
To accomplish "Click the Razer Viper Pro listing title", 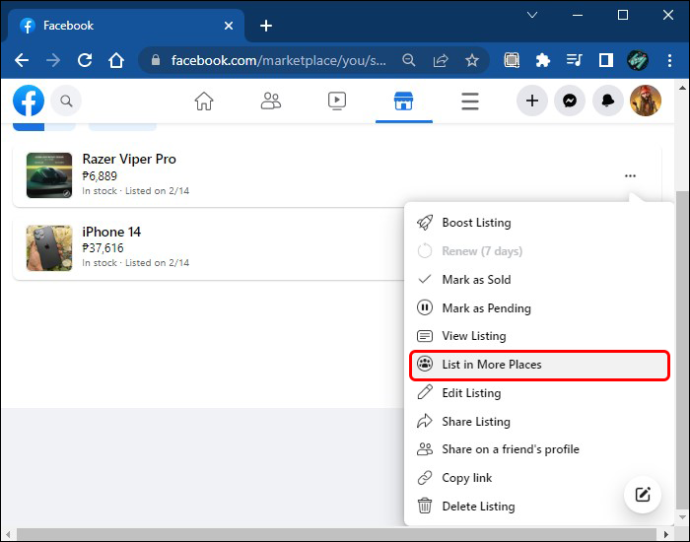I will [x=129, y=159].
